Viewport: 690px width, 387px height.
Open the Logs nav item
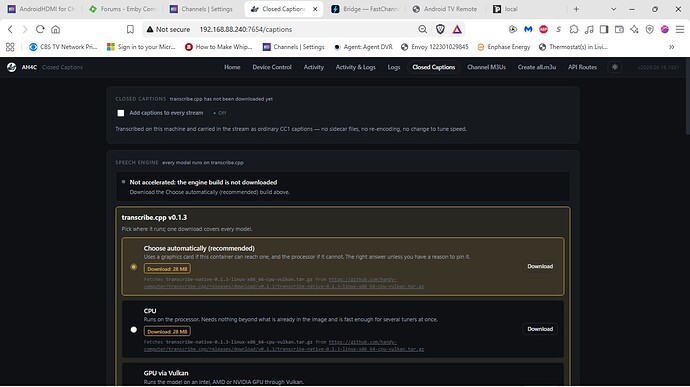pos(394,67)
